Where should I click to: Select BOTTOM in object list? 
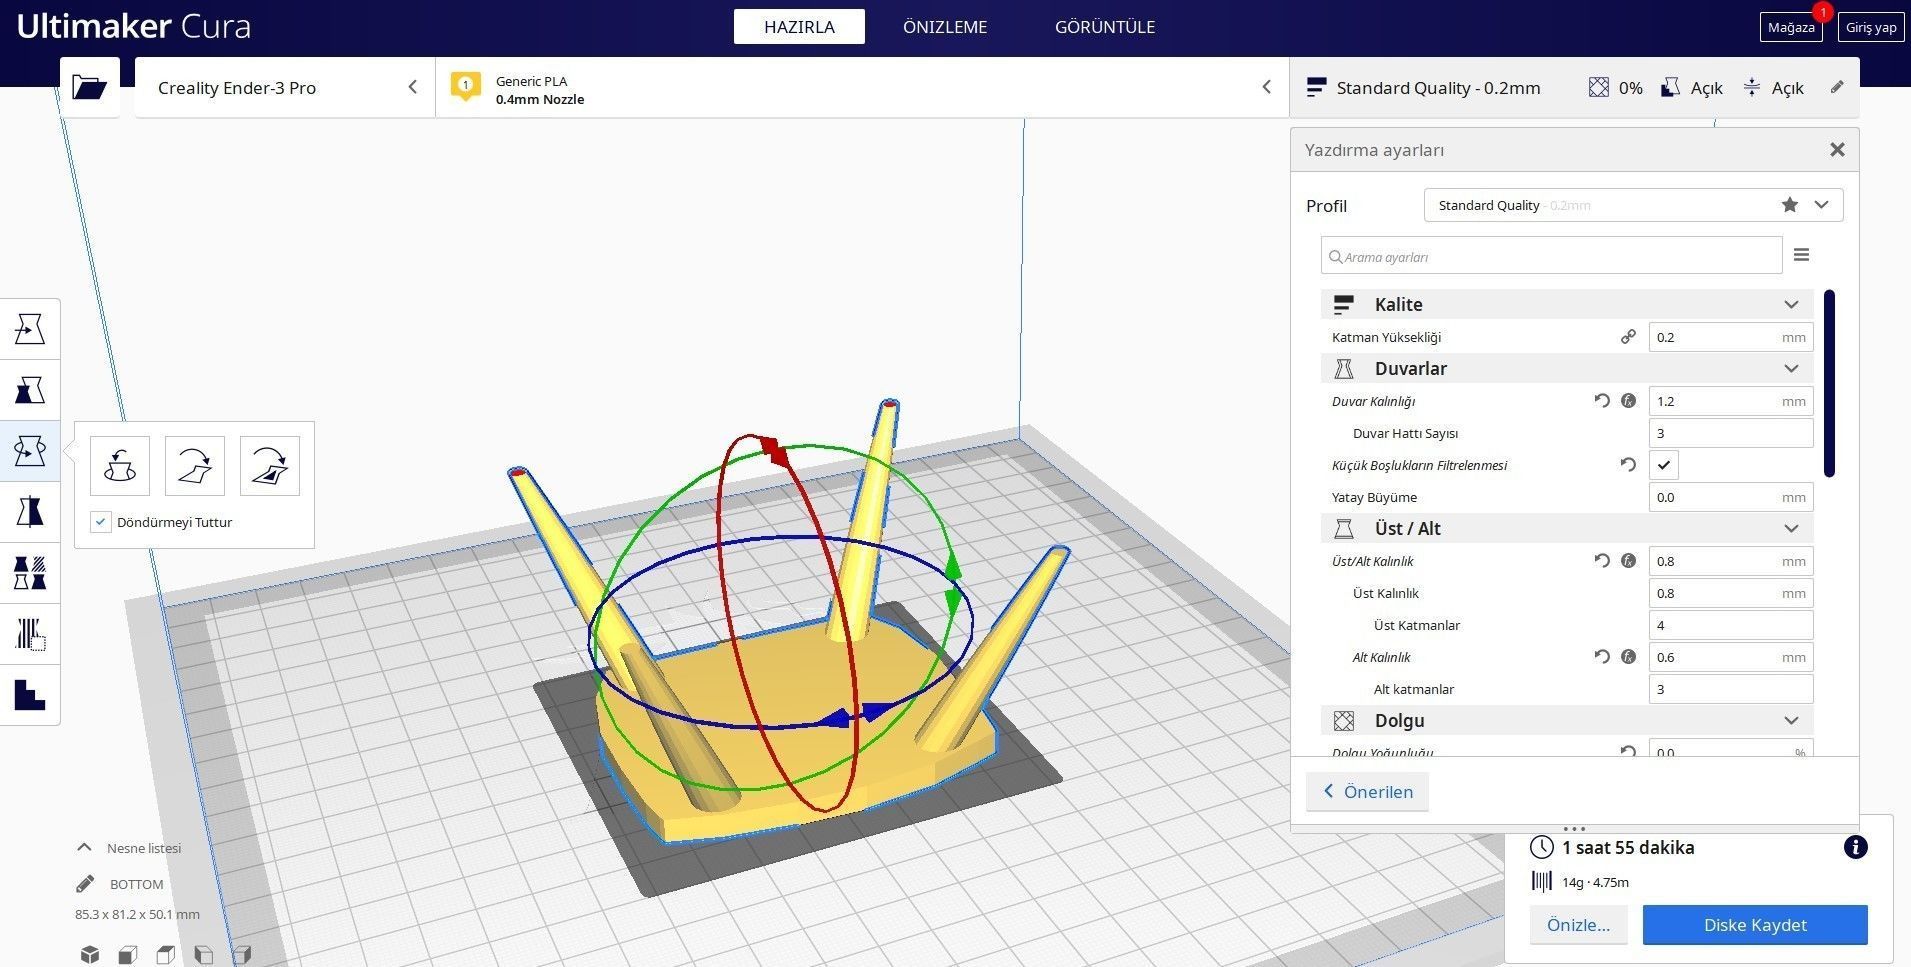click(x=136, y=884)
